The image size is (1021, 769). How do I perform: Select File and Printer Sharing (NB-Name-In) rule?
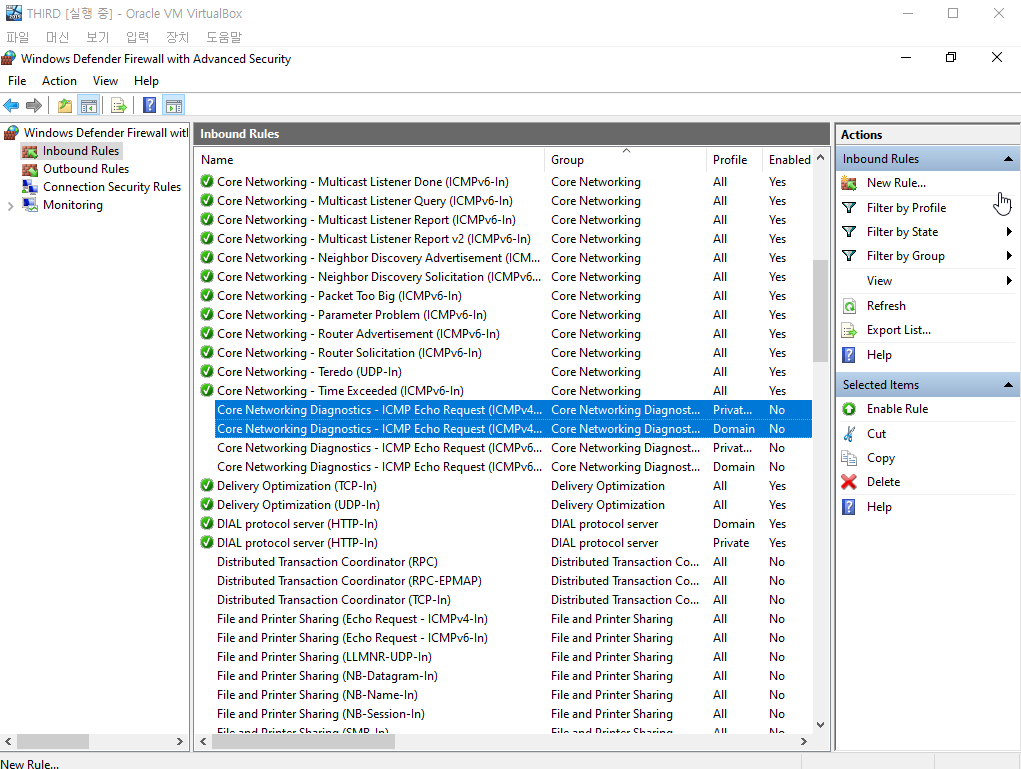[505, 695]
